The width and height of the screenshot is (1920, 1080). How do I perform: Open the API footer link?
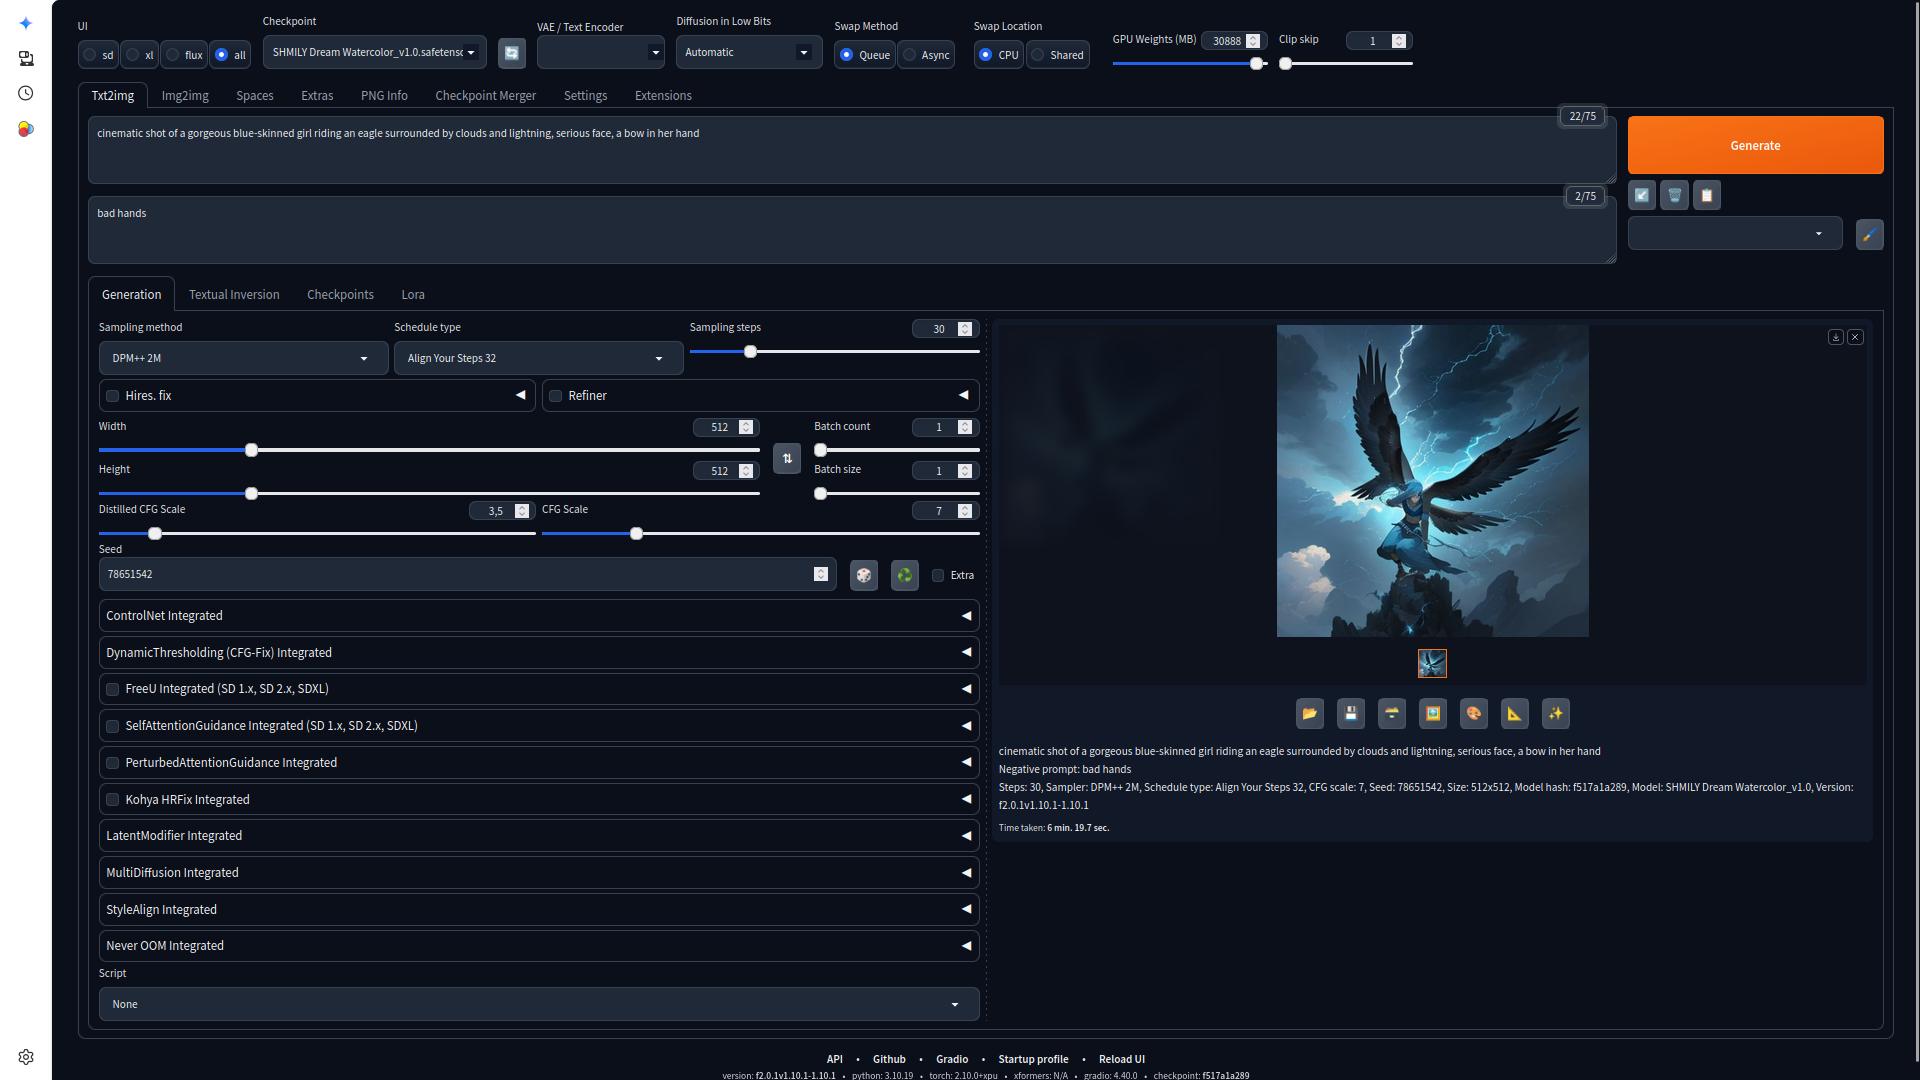835,1059
